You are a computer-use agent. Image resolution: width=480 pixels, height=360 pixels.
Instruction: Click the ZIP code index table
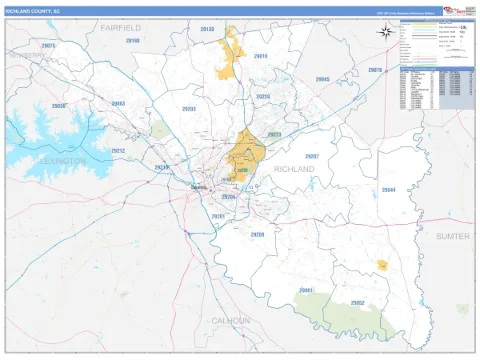(437, 88)
